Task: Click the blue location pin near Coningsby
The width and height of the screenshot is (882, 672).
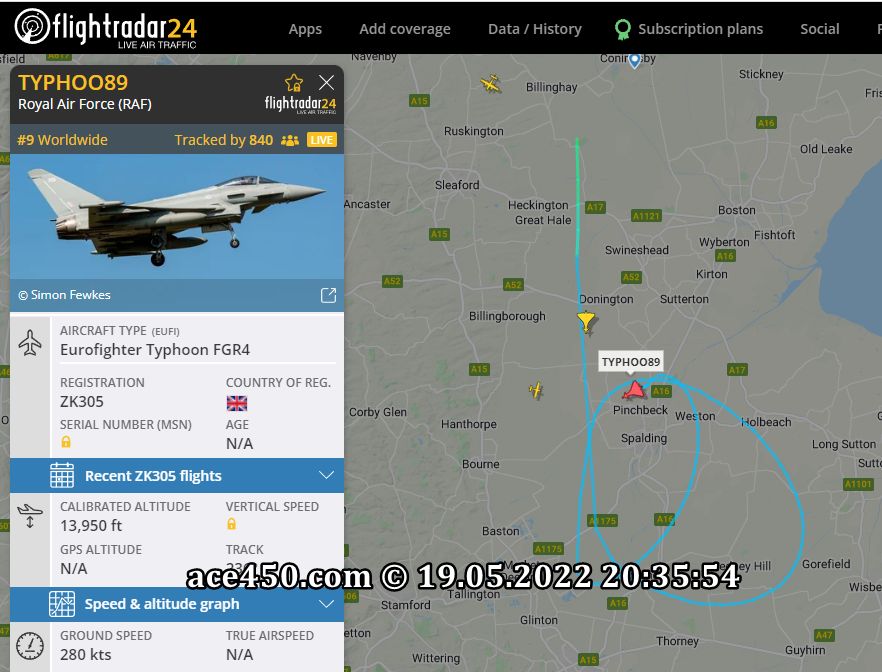Action: 634,60
